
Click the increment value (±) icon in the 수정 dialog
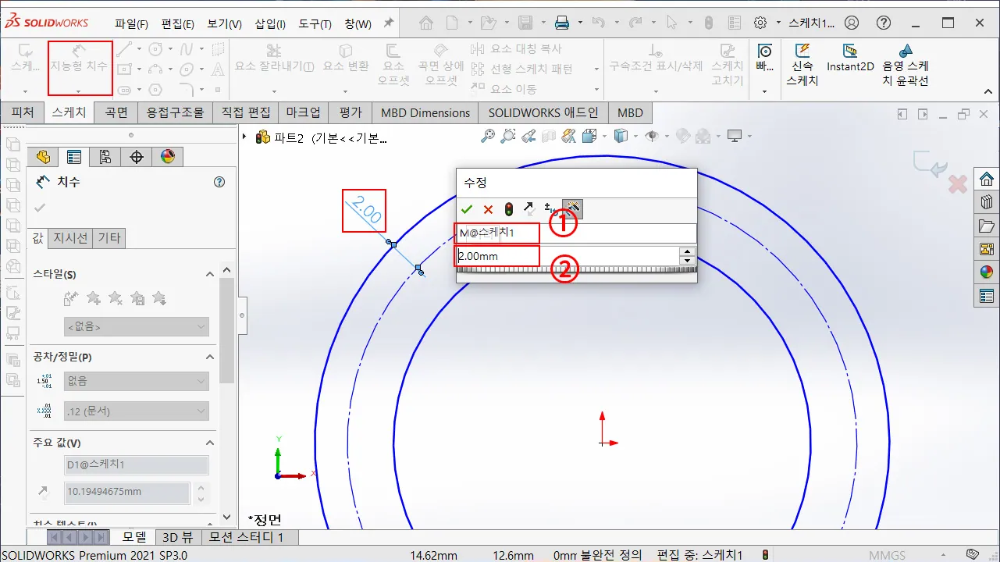(x=550, y=209)
